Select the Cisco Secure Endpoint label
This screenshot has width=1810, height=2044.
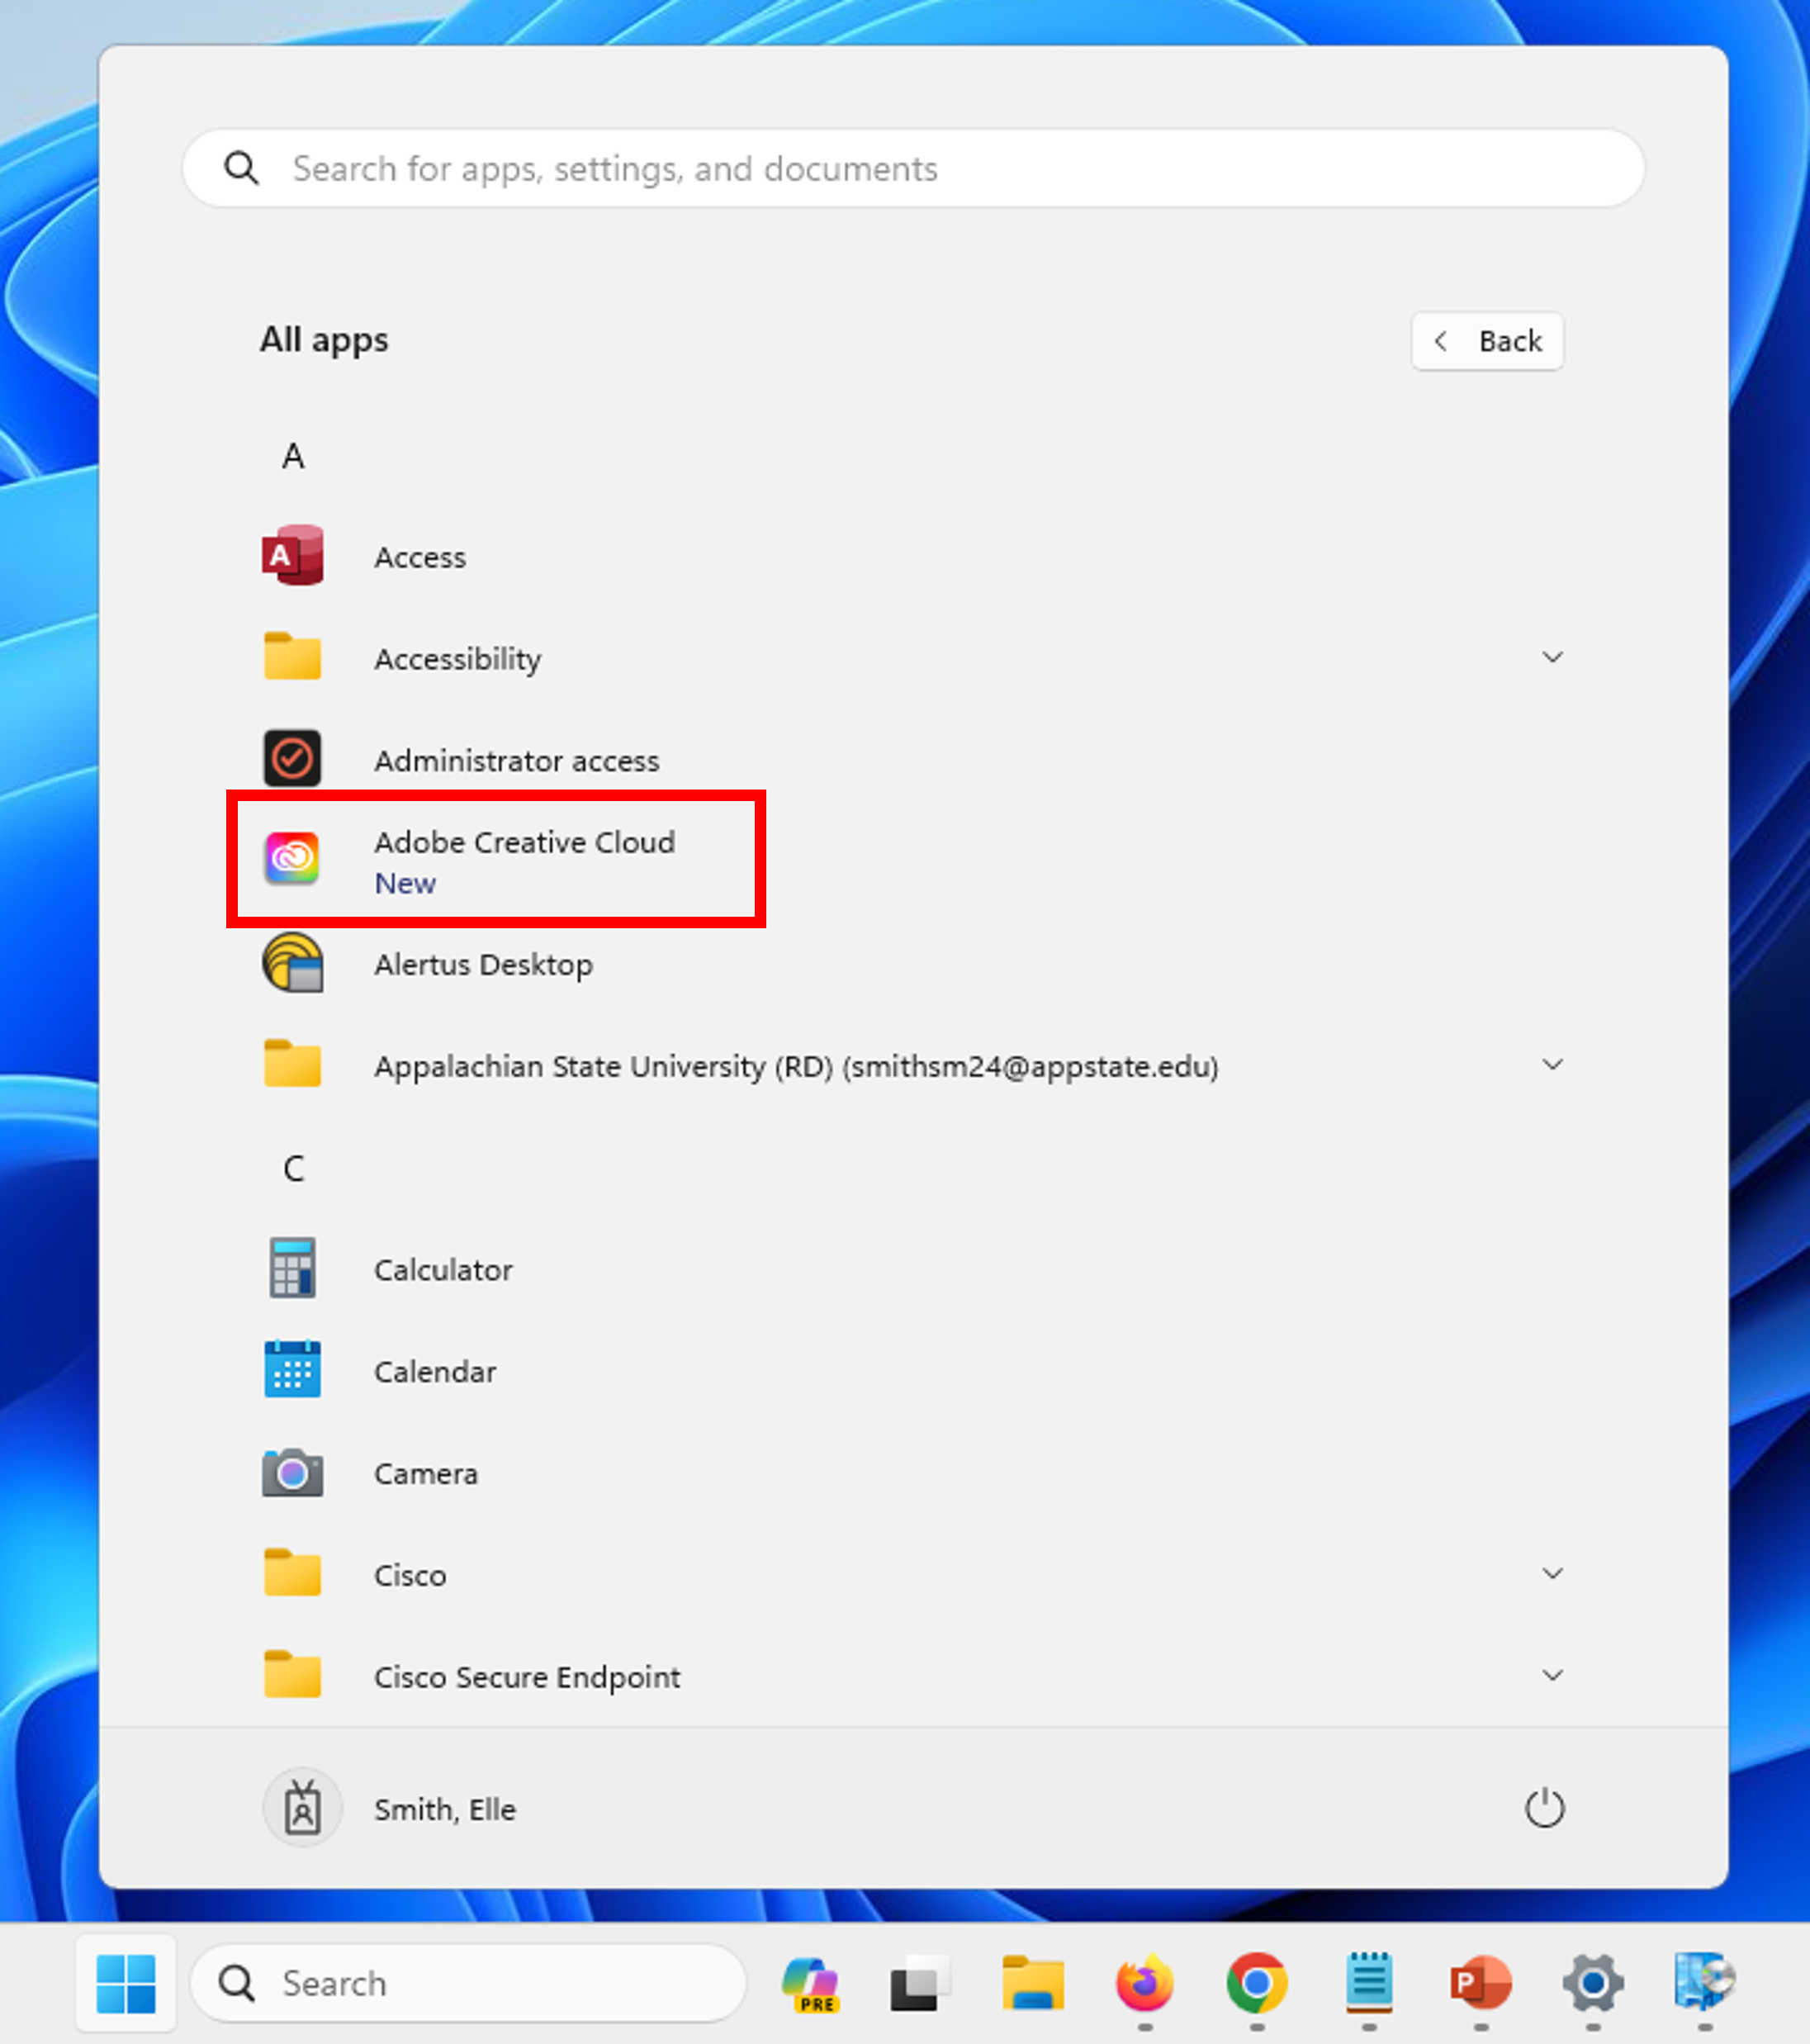(527, 1677)
